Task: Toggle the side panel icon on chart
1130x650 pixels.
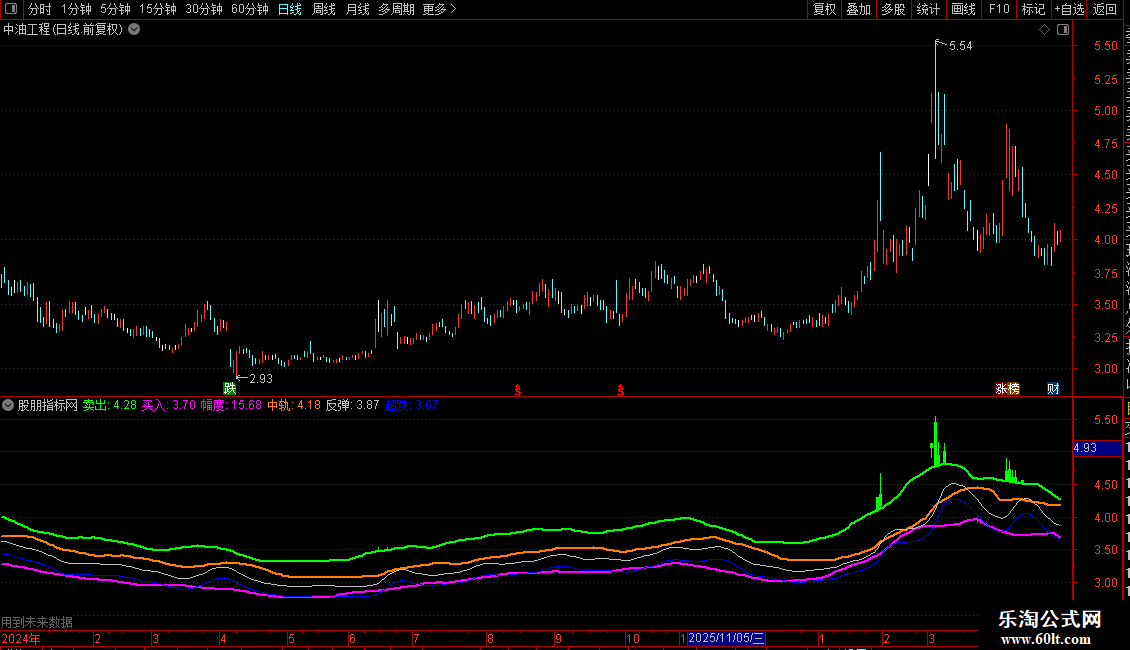Action: [1063, 30]
